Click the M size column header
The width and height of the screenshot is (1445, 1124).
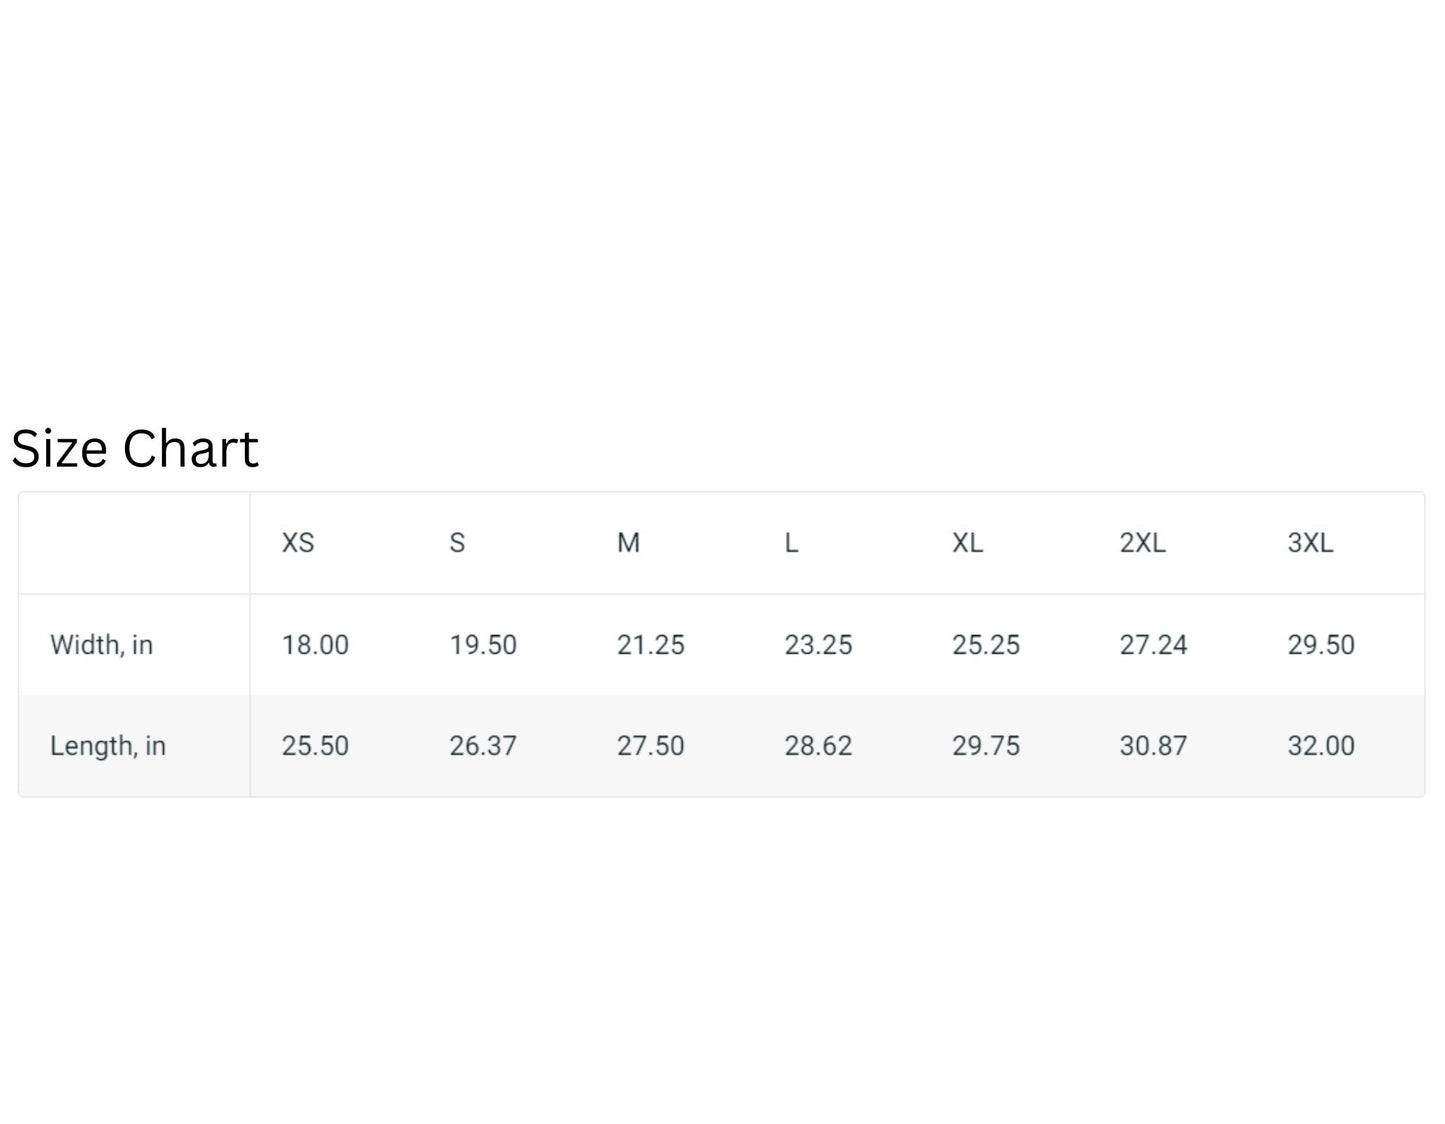[628, 543]
